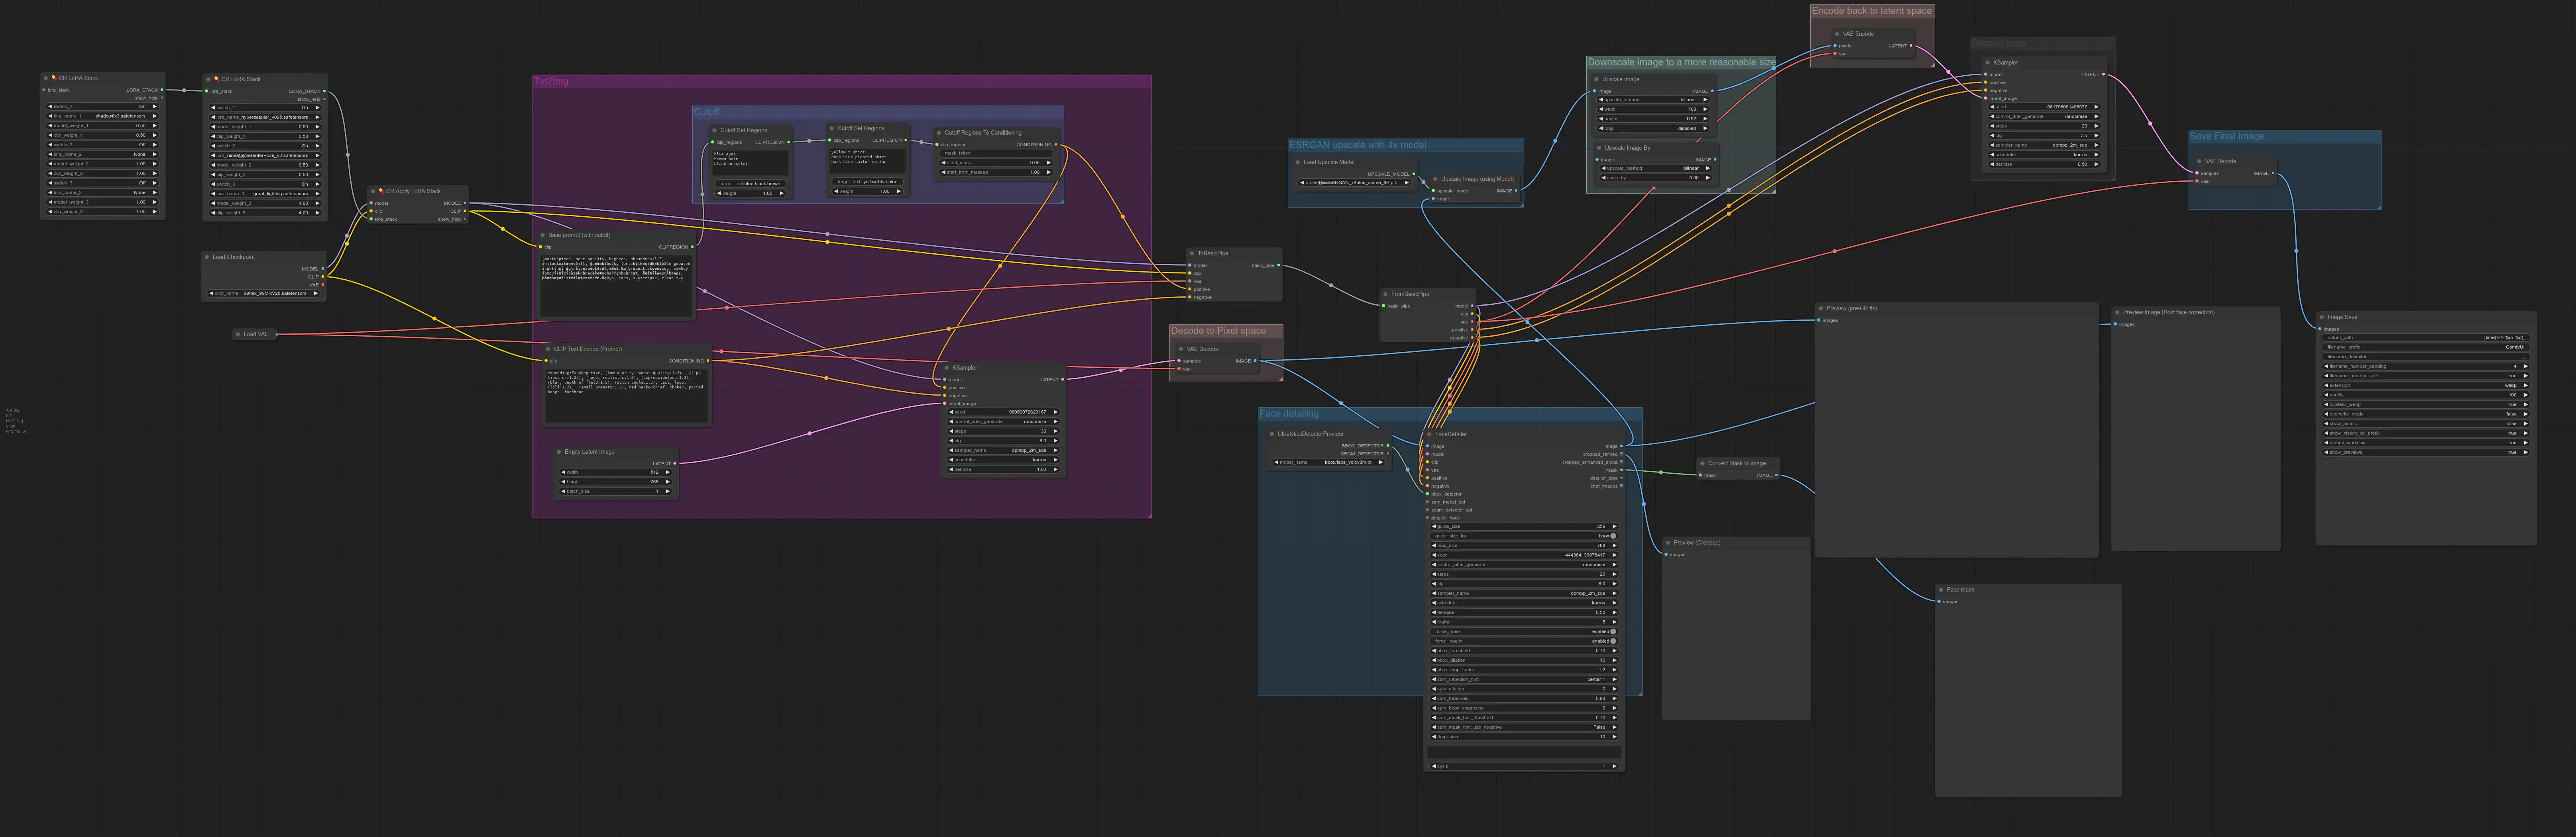Open lora_name_1 shadowfix3.safetensors dropdown
Viewport: 2576px width, 837px height.
pos(103,116)
